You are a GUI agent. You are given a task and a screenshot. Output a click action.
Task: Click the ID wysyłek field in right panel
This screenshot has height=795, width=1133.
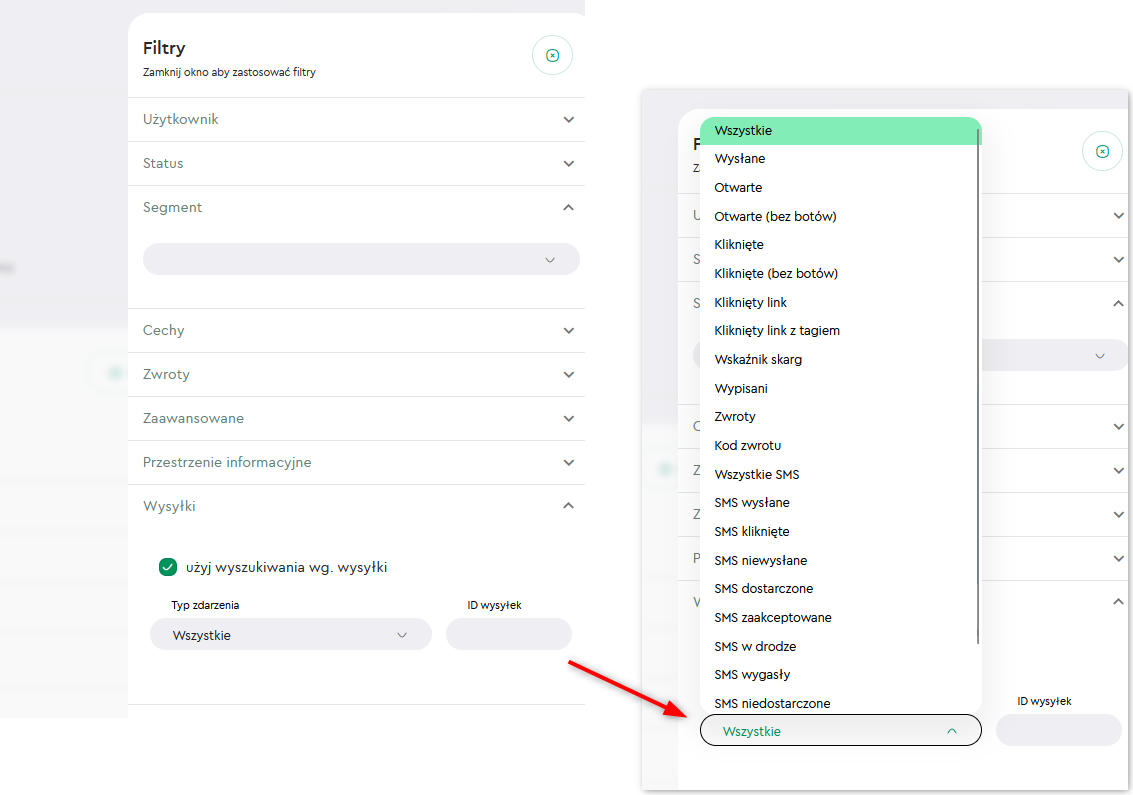point(1059,731)
